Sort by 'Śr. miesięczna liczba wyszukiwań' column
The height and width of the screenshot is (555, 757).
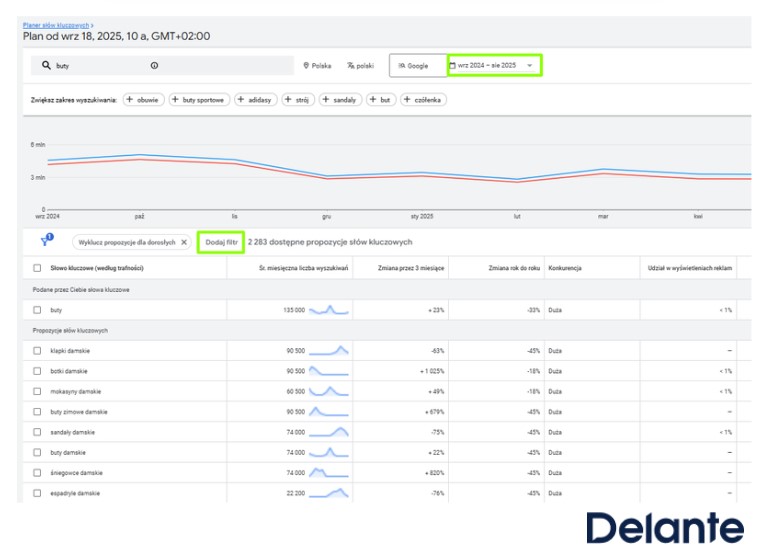[x=302, y=268]
